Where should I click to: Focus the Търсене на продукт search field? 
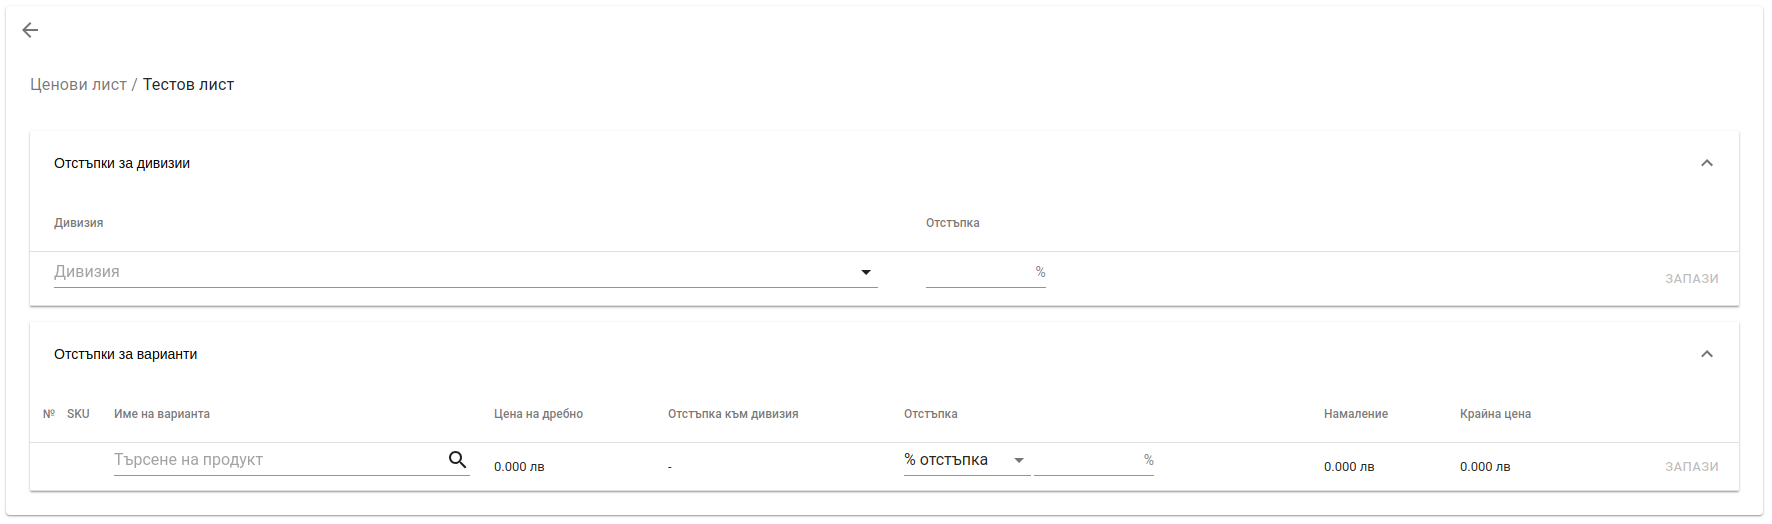pyautogui.click(x=279, y=460)
